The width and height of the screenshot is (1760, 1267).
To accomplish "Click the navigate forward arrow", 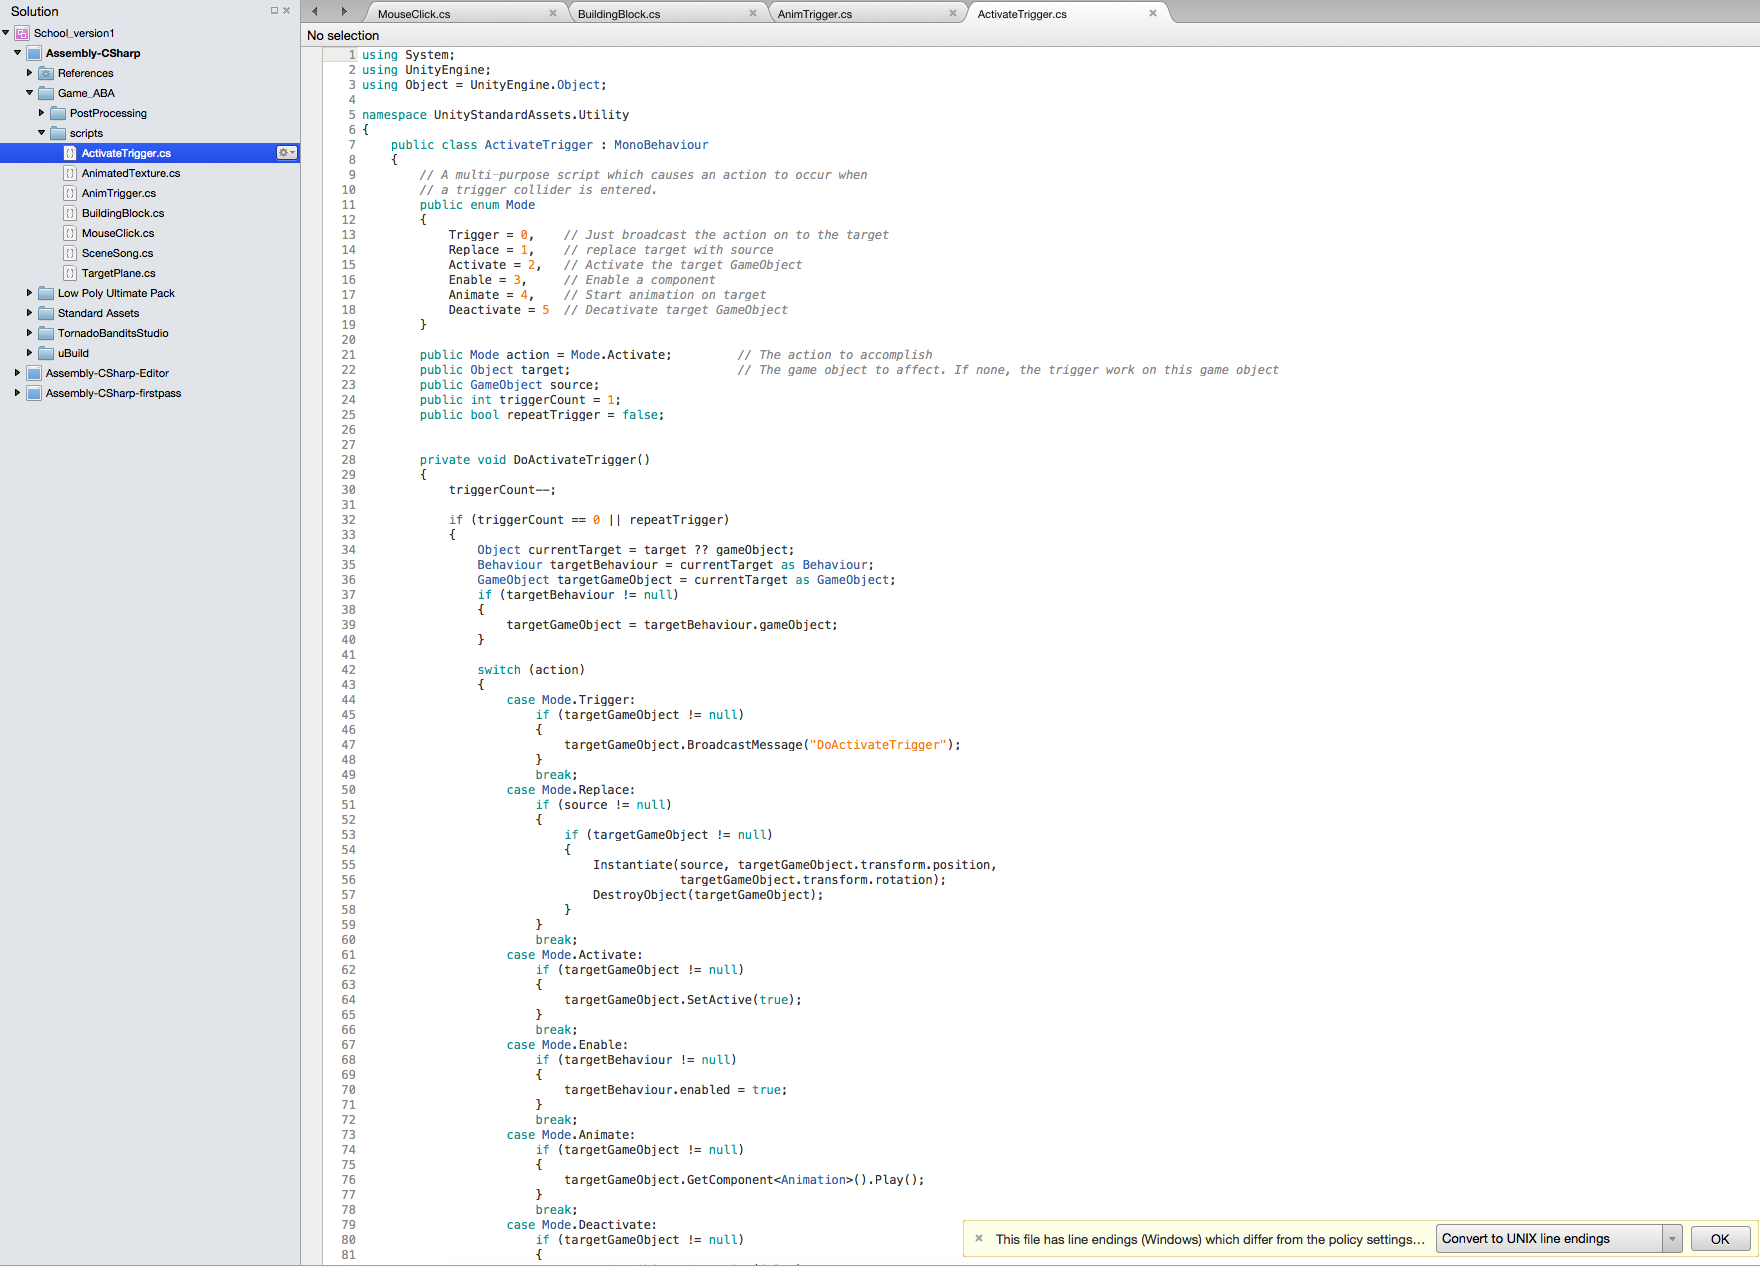I will [x=344, y=12].
